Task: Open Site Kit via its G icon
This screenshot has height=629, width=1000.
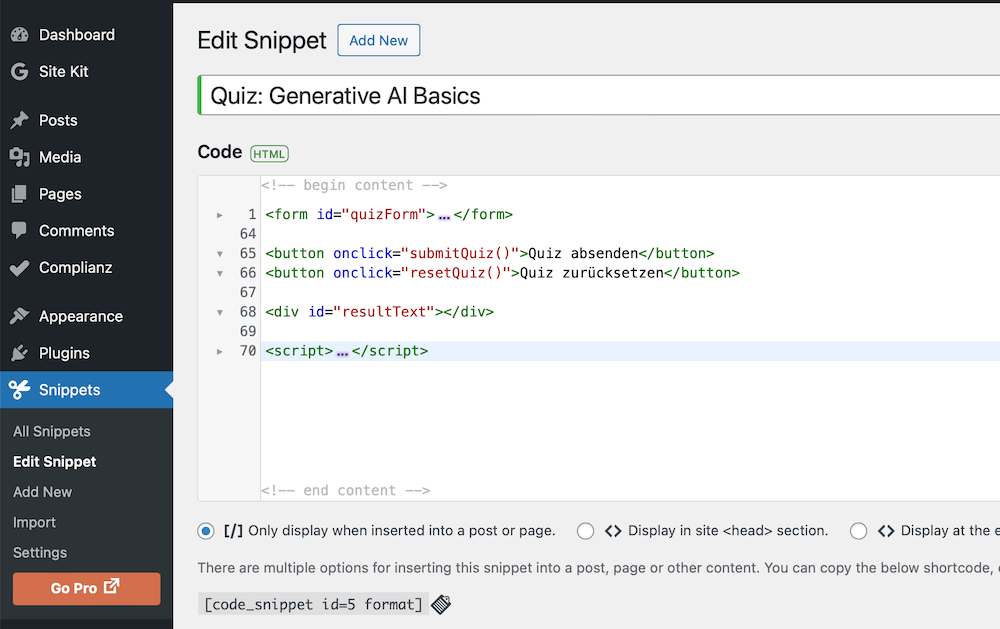Action: pyautogui.click(x=19, y=72)
